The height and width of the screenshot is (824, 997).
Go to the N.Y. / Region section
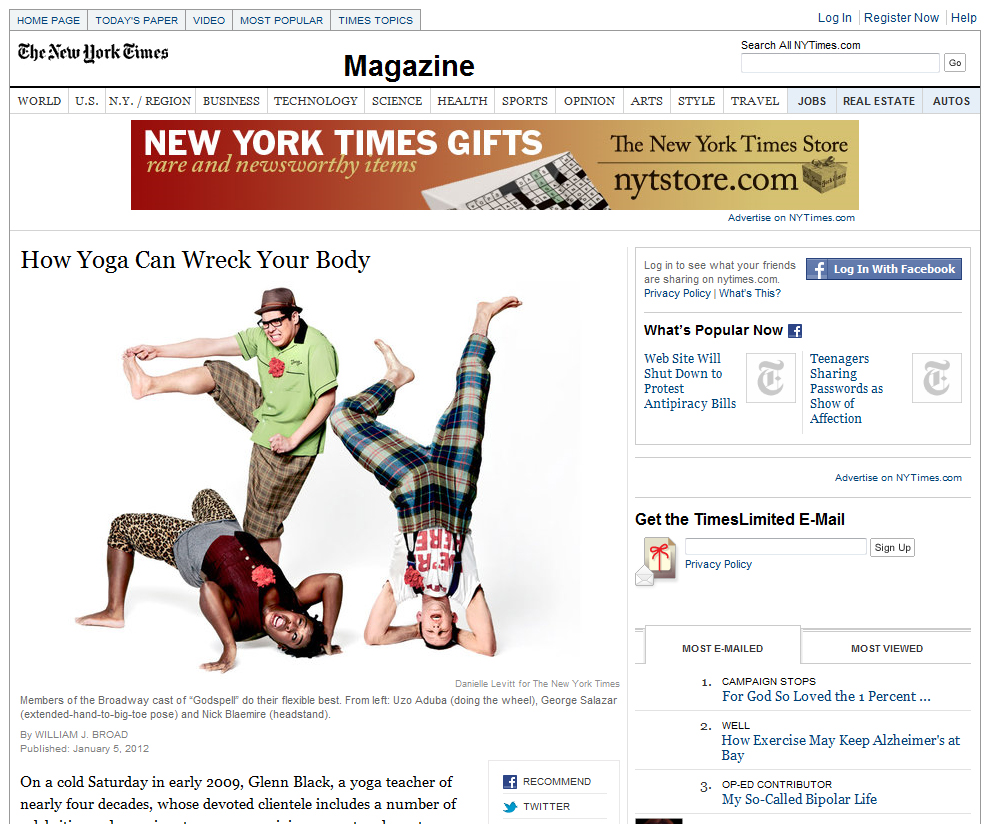click(149, 101)
